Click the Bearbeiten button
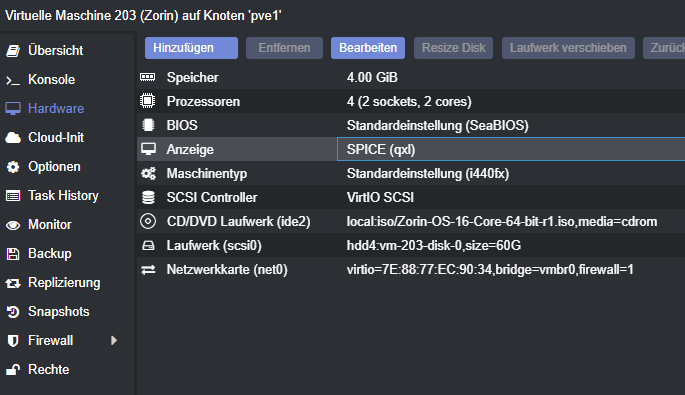Image resolution: width=685 pixels, height=395 pixels. [368, 48]
